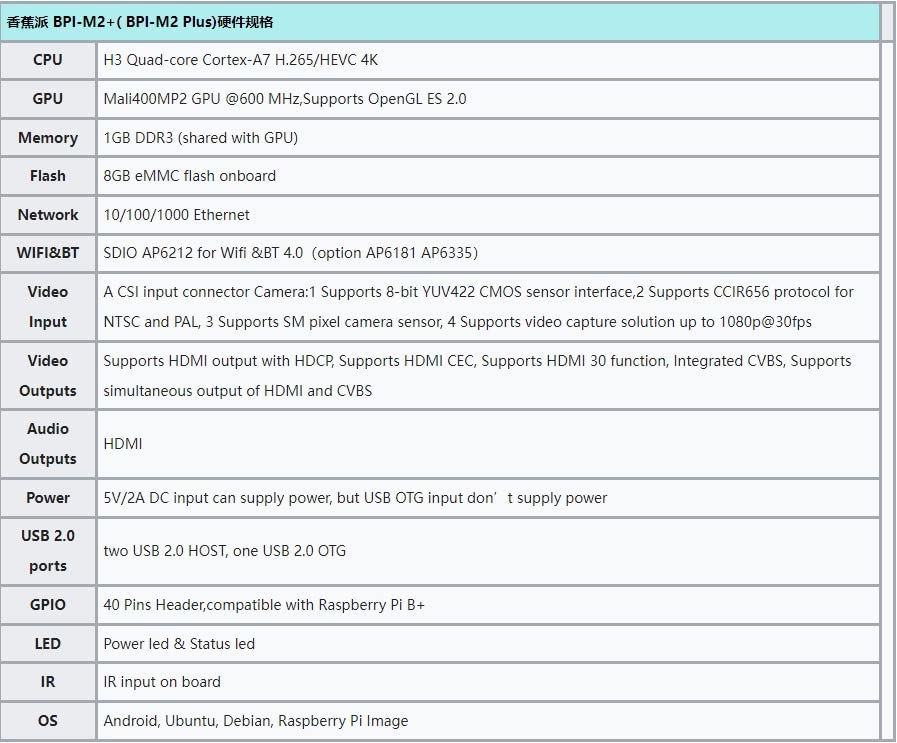The width and height of the screenshot is (897, 743).
Task: Click the '10/100/1000 Ethernet' value
Action: click(x=176, y=215)
